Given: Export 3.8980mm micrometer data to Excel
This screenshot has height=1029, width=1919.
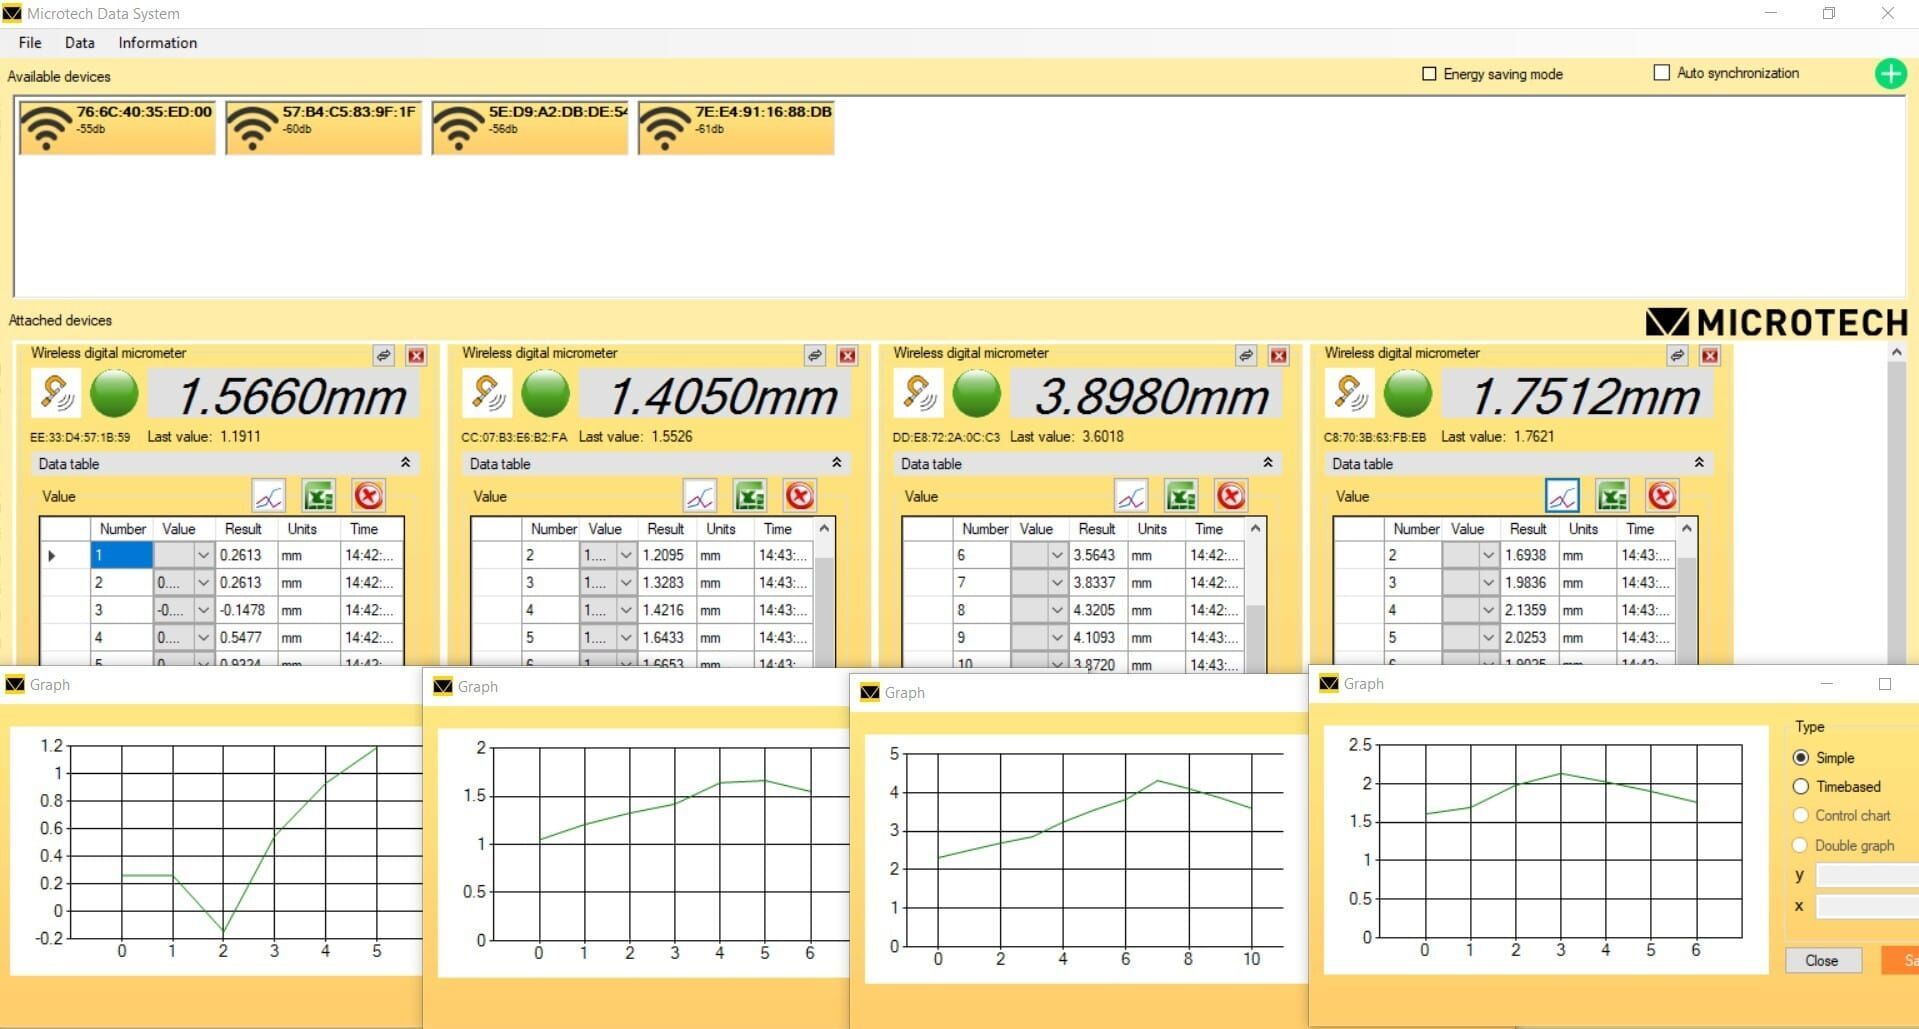Looking at the screenshot, I should click(x=1181, y=496).
